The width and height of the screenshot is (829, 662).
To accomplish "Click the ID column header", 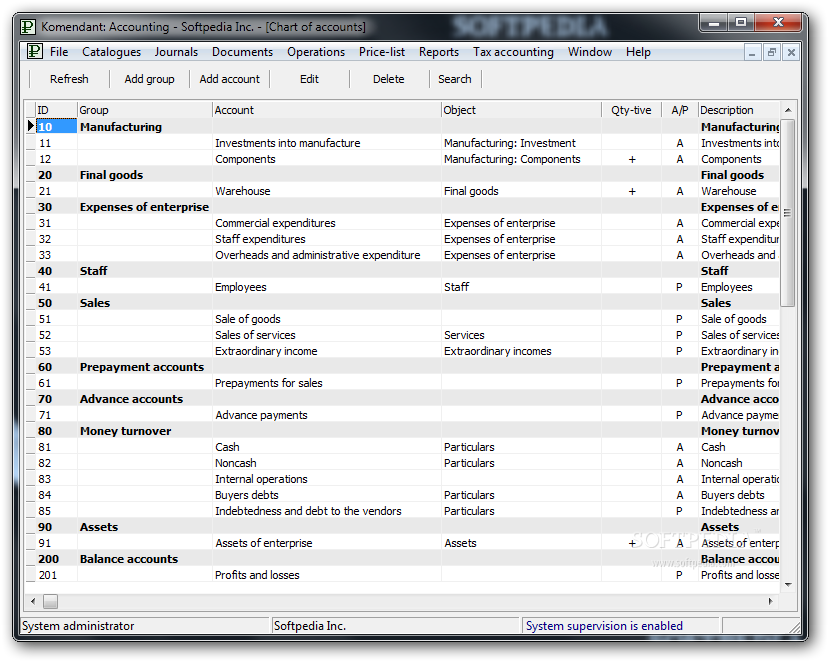I will (x=56, y=110).
